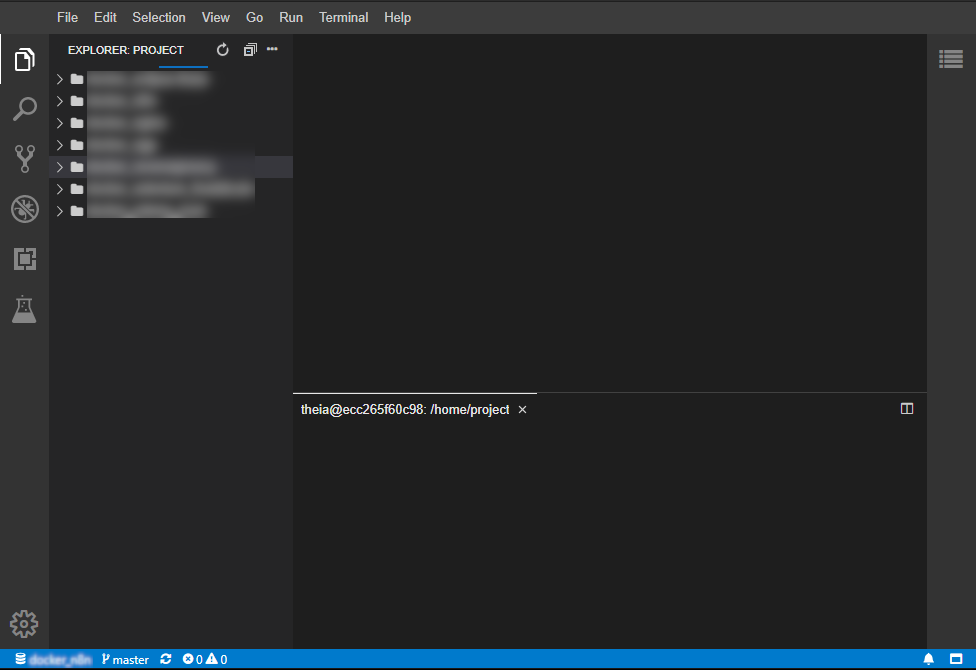The height and width of the screenshot is (670, 976).
Task: Close the theia terminal tab
Action: coord(522,410)
